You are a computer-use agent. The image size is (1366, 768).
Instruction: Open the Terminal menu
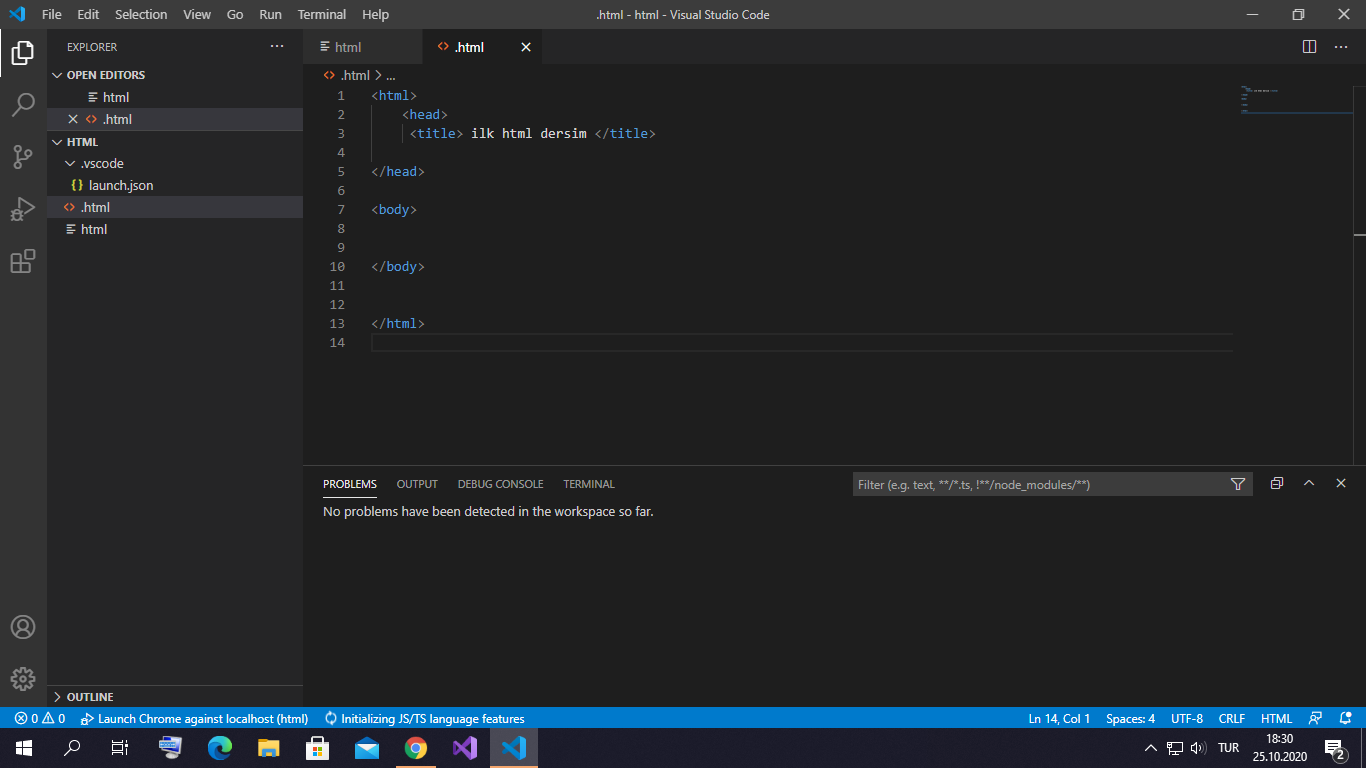(321, 14)
